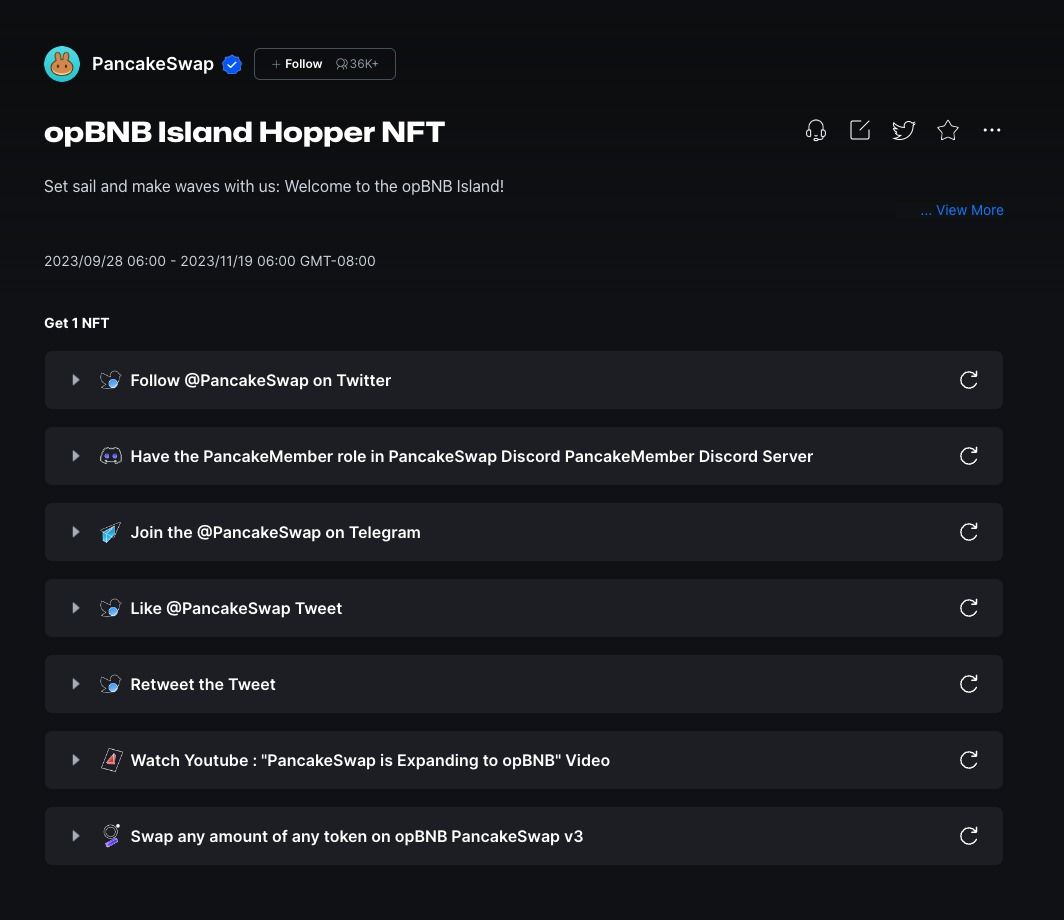The image size is (1064, 920).
Task: Click the Telegram paper-plane icon
Action: (111, 532)
